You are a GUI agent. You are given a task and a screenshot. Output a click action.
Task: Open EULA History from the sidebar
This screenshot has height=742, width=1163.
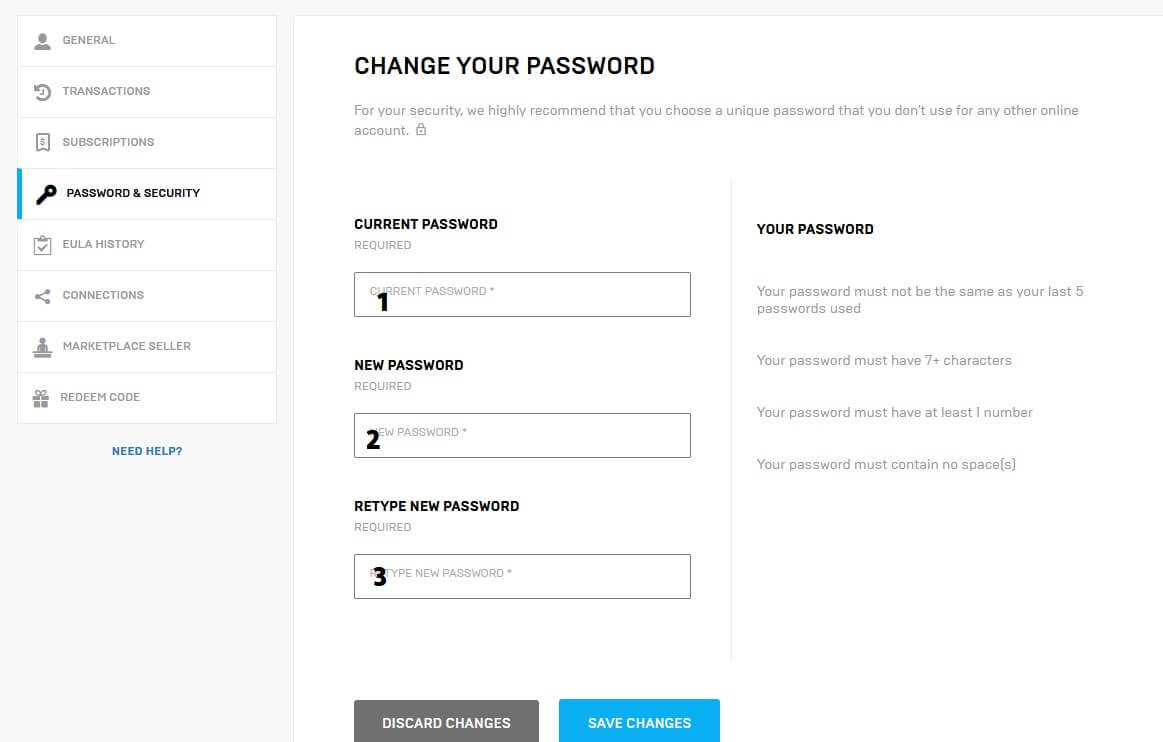[103, 245]
